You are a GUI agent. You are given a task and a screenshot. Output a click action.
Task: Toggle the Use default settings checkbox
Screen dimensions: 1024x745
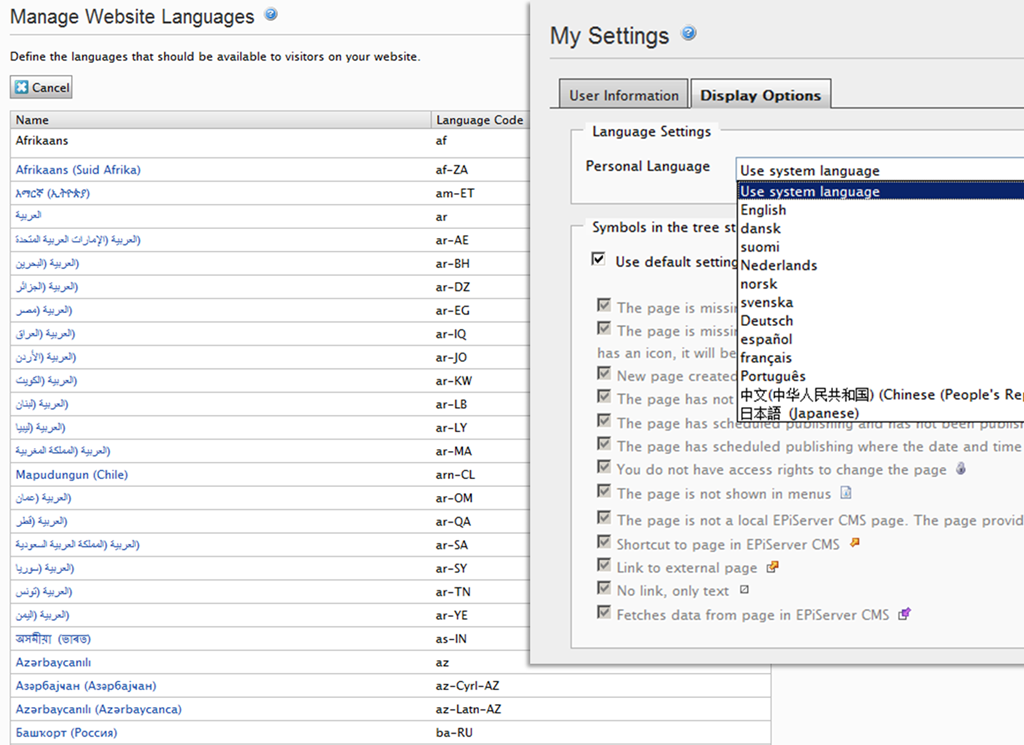(x=598, y=260)
